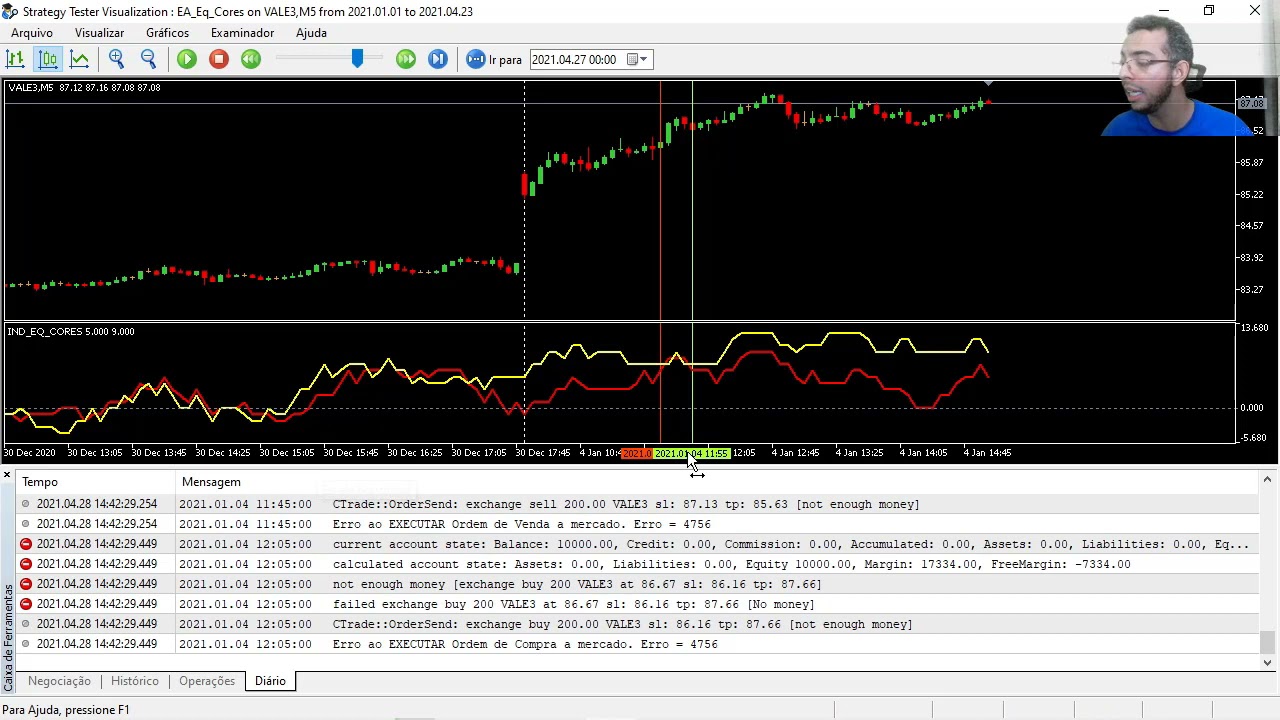Viewport: 1280px width, 720px height.
Task: Click the 87.08 current price label
Action: [1252, 103]
